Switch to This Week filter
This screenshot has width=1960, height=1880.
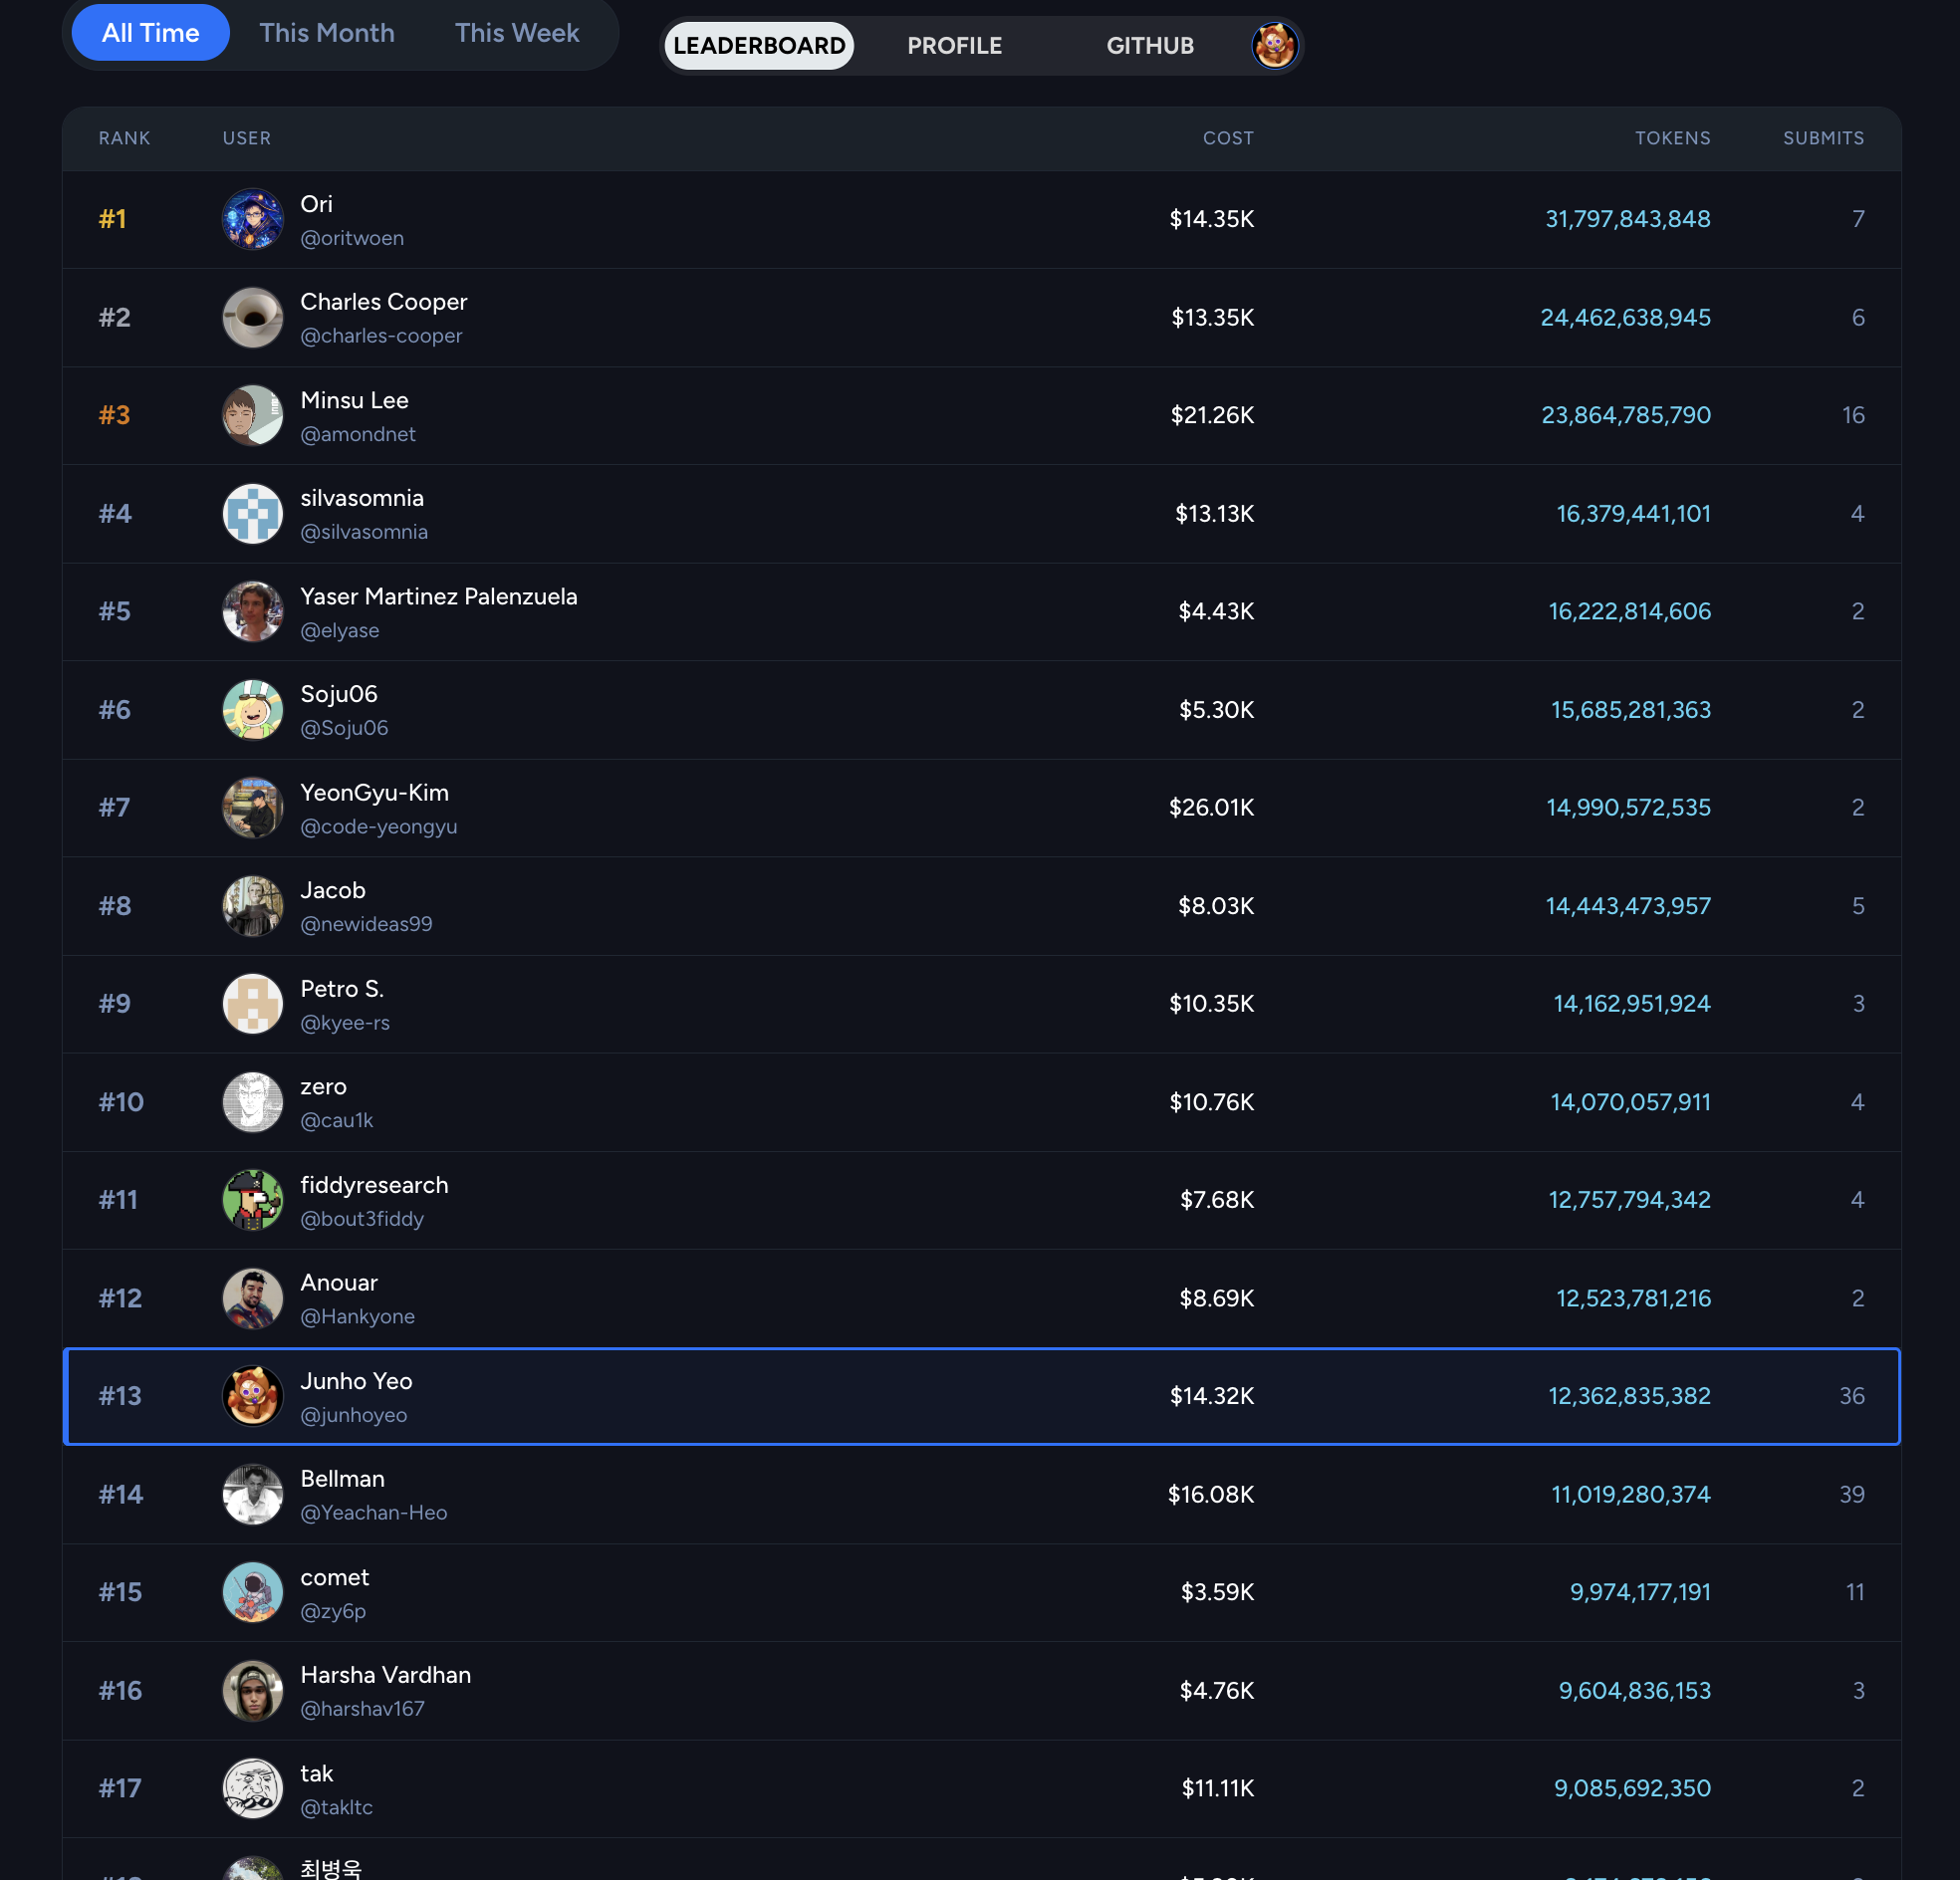coord(516,33)
